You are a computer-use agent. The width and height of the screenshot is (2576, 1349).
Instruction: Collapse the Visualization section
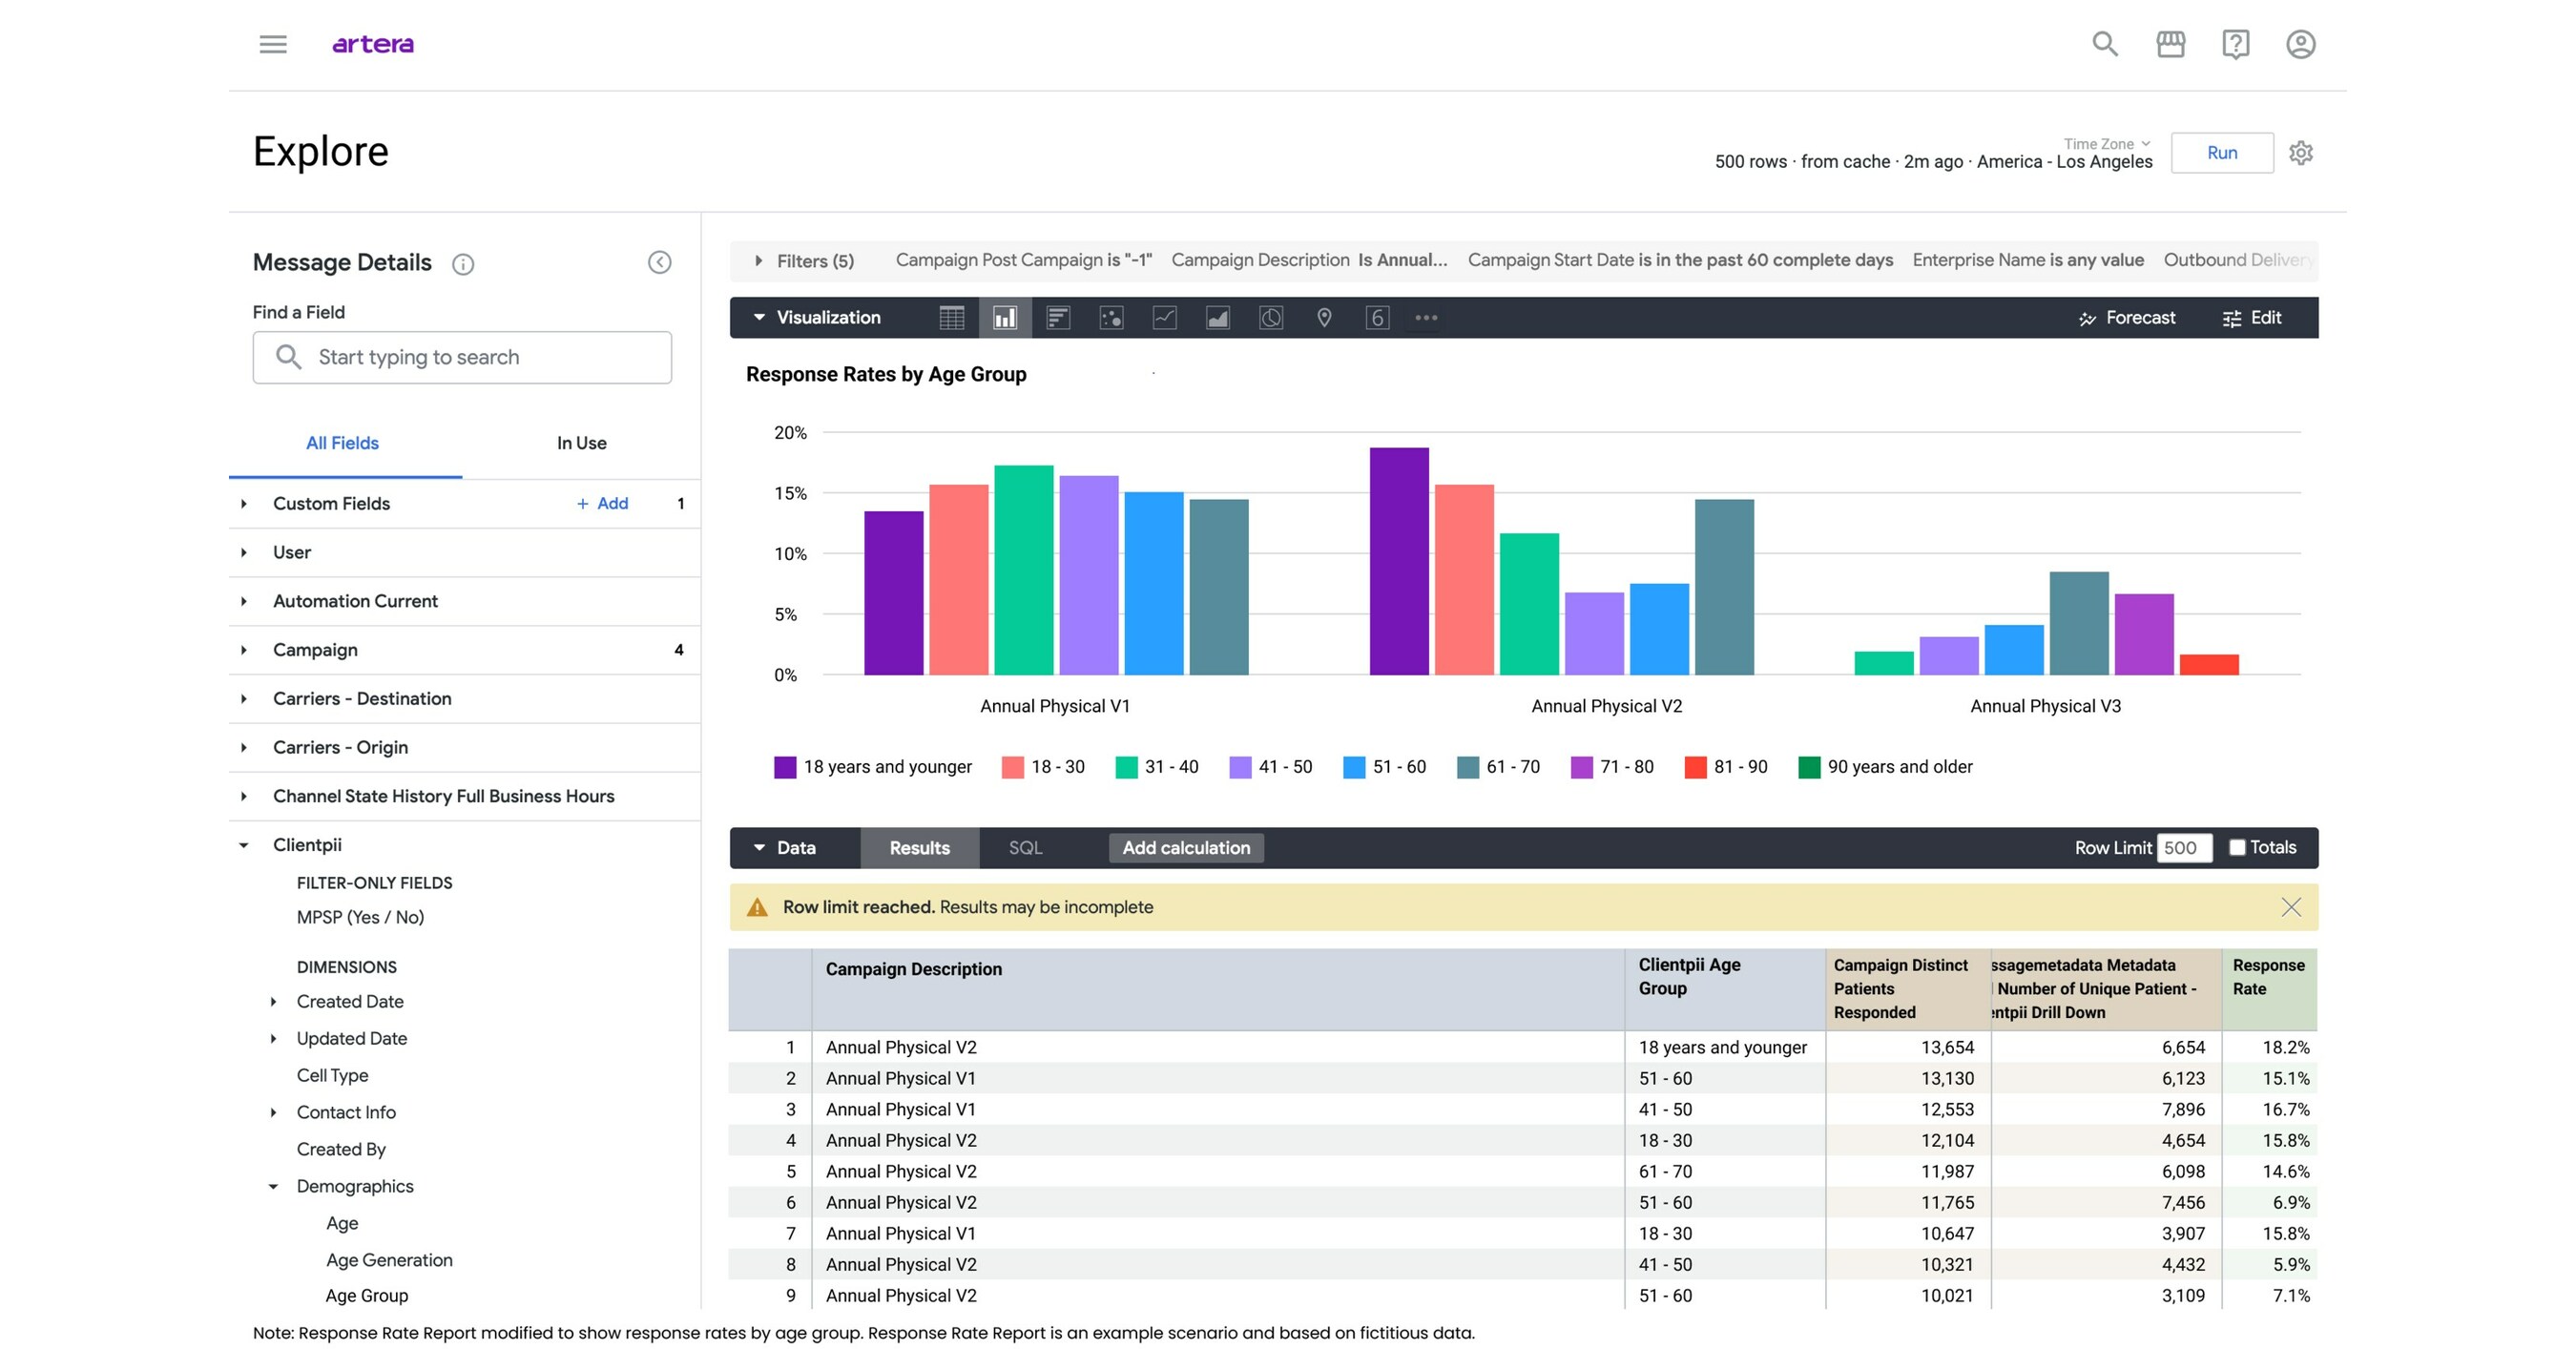coord(760,318)
